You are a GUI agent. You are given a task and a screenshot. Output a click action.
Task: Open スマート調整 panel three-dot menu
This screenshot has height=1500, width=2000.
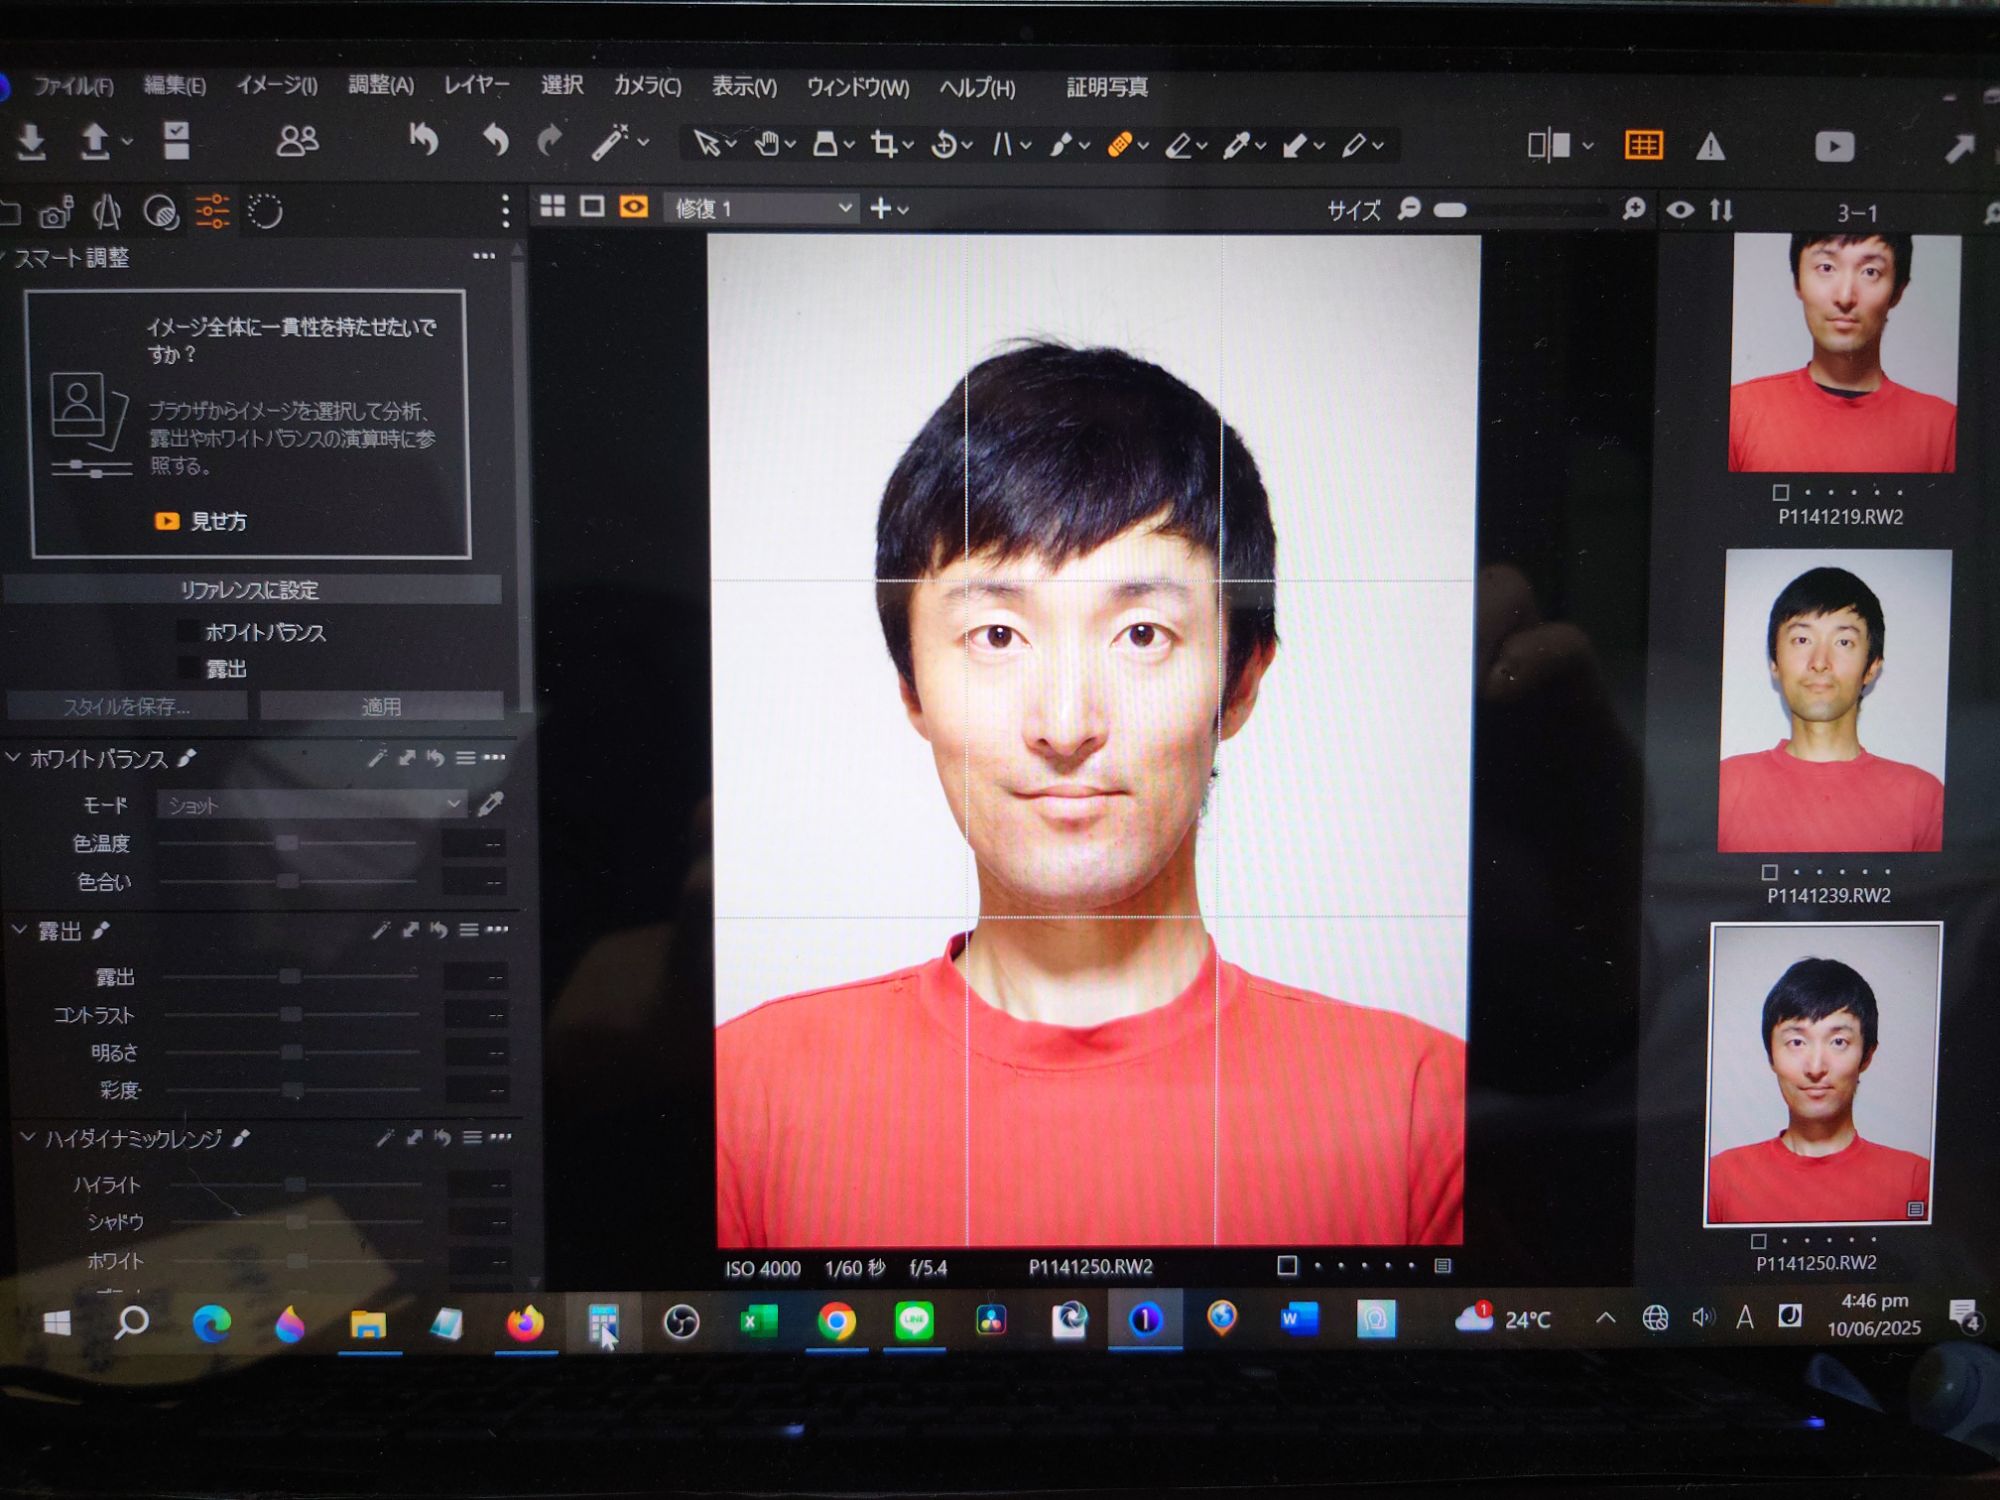pyautogui.click(x=484, y=256)
